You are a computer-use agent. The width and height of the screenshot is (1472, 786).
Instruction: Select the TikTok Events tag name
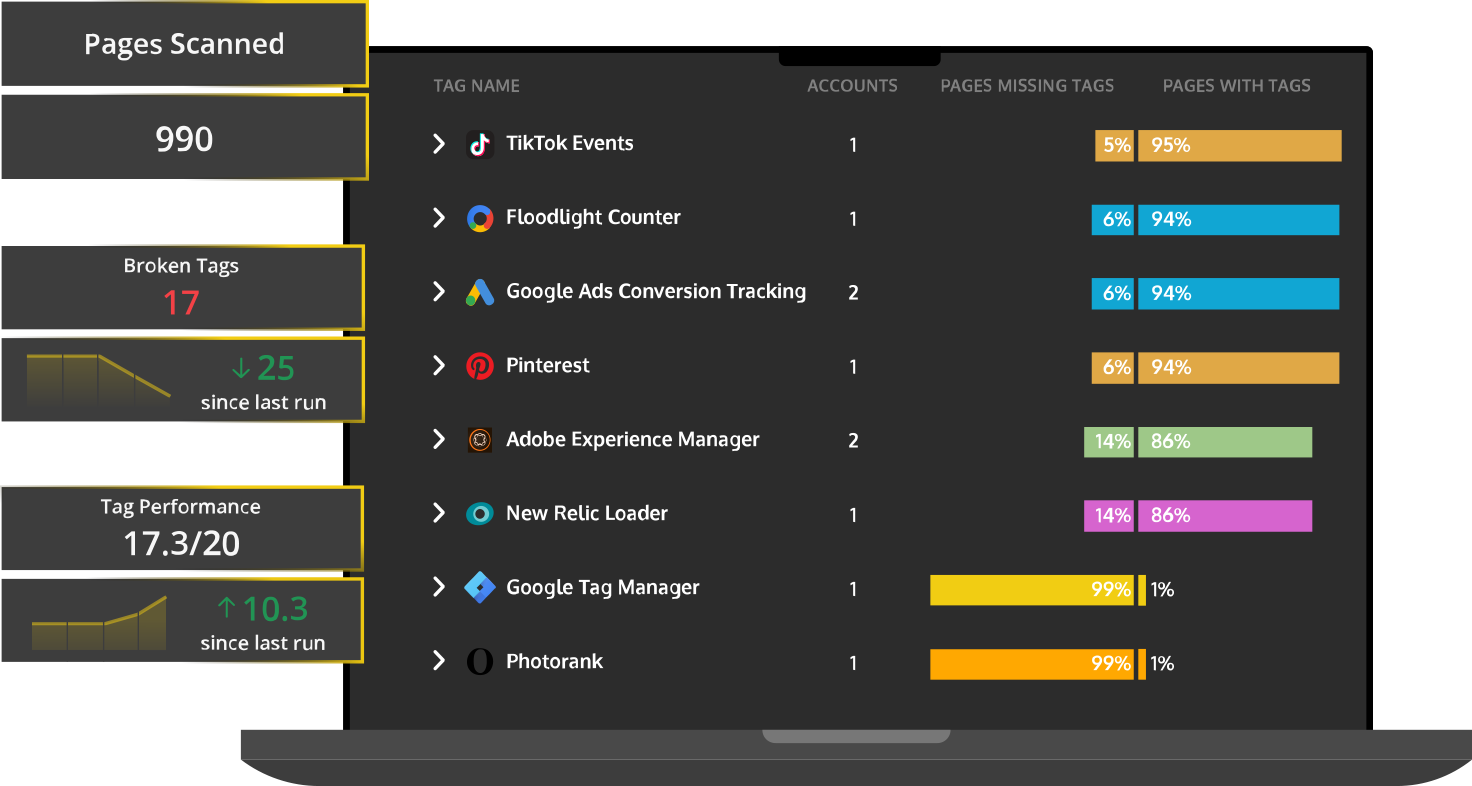tap(569, 143)
